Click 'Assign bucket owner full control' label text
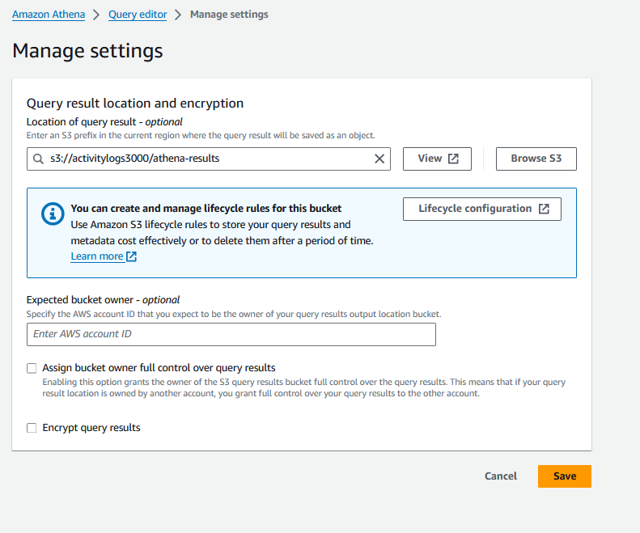The width and height of the screenshot is (640, 533). pos(159,368)
